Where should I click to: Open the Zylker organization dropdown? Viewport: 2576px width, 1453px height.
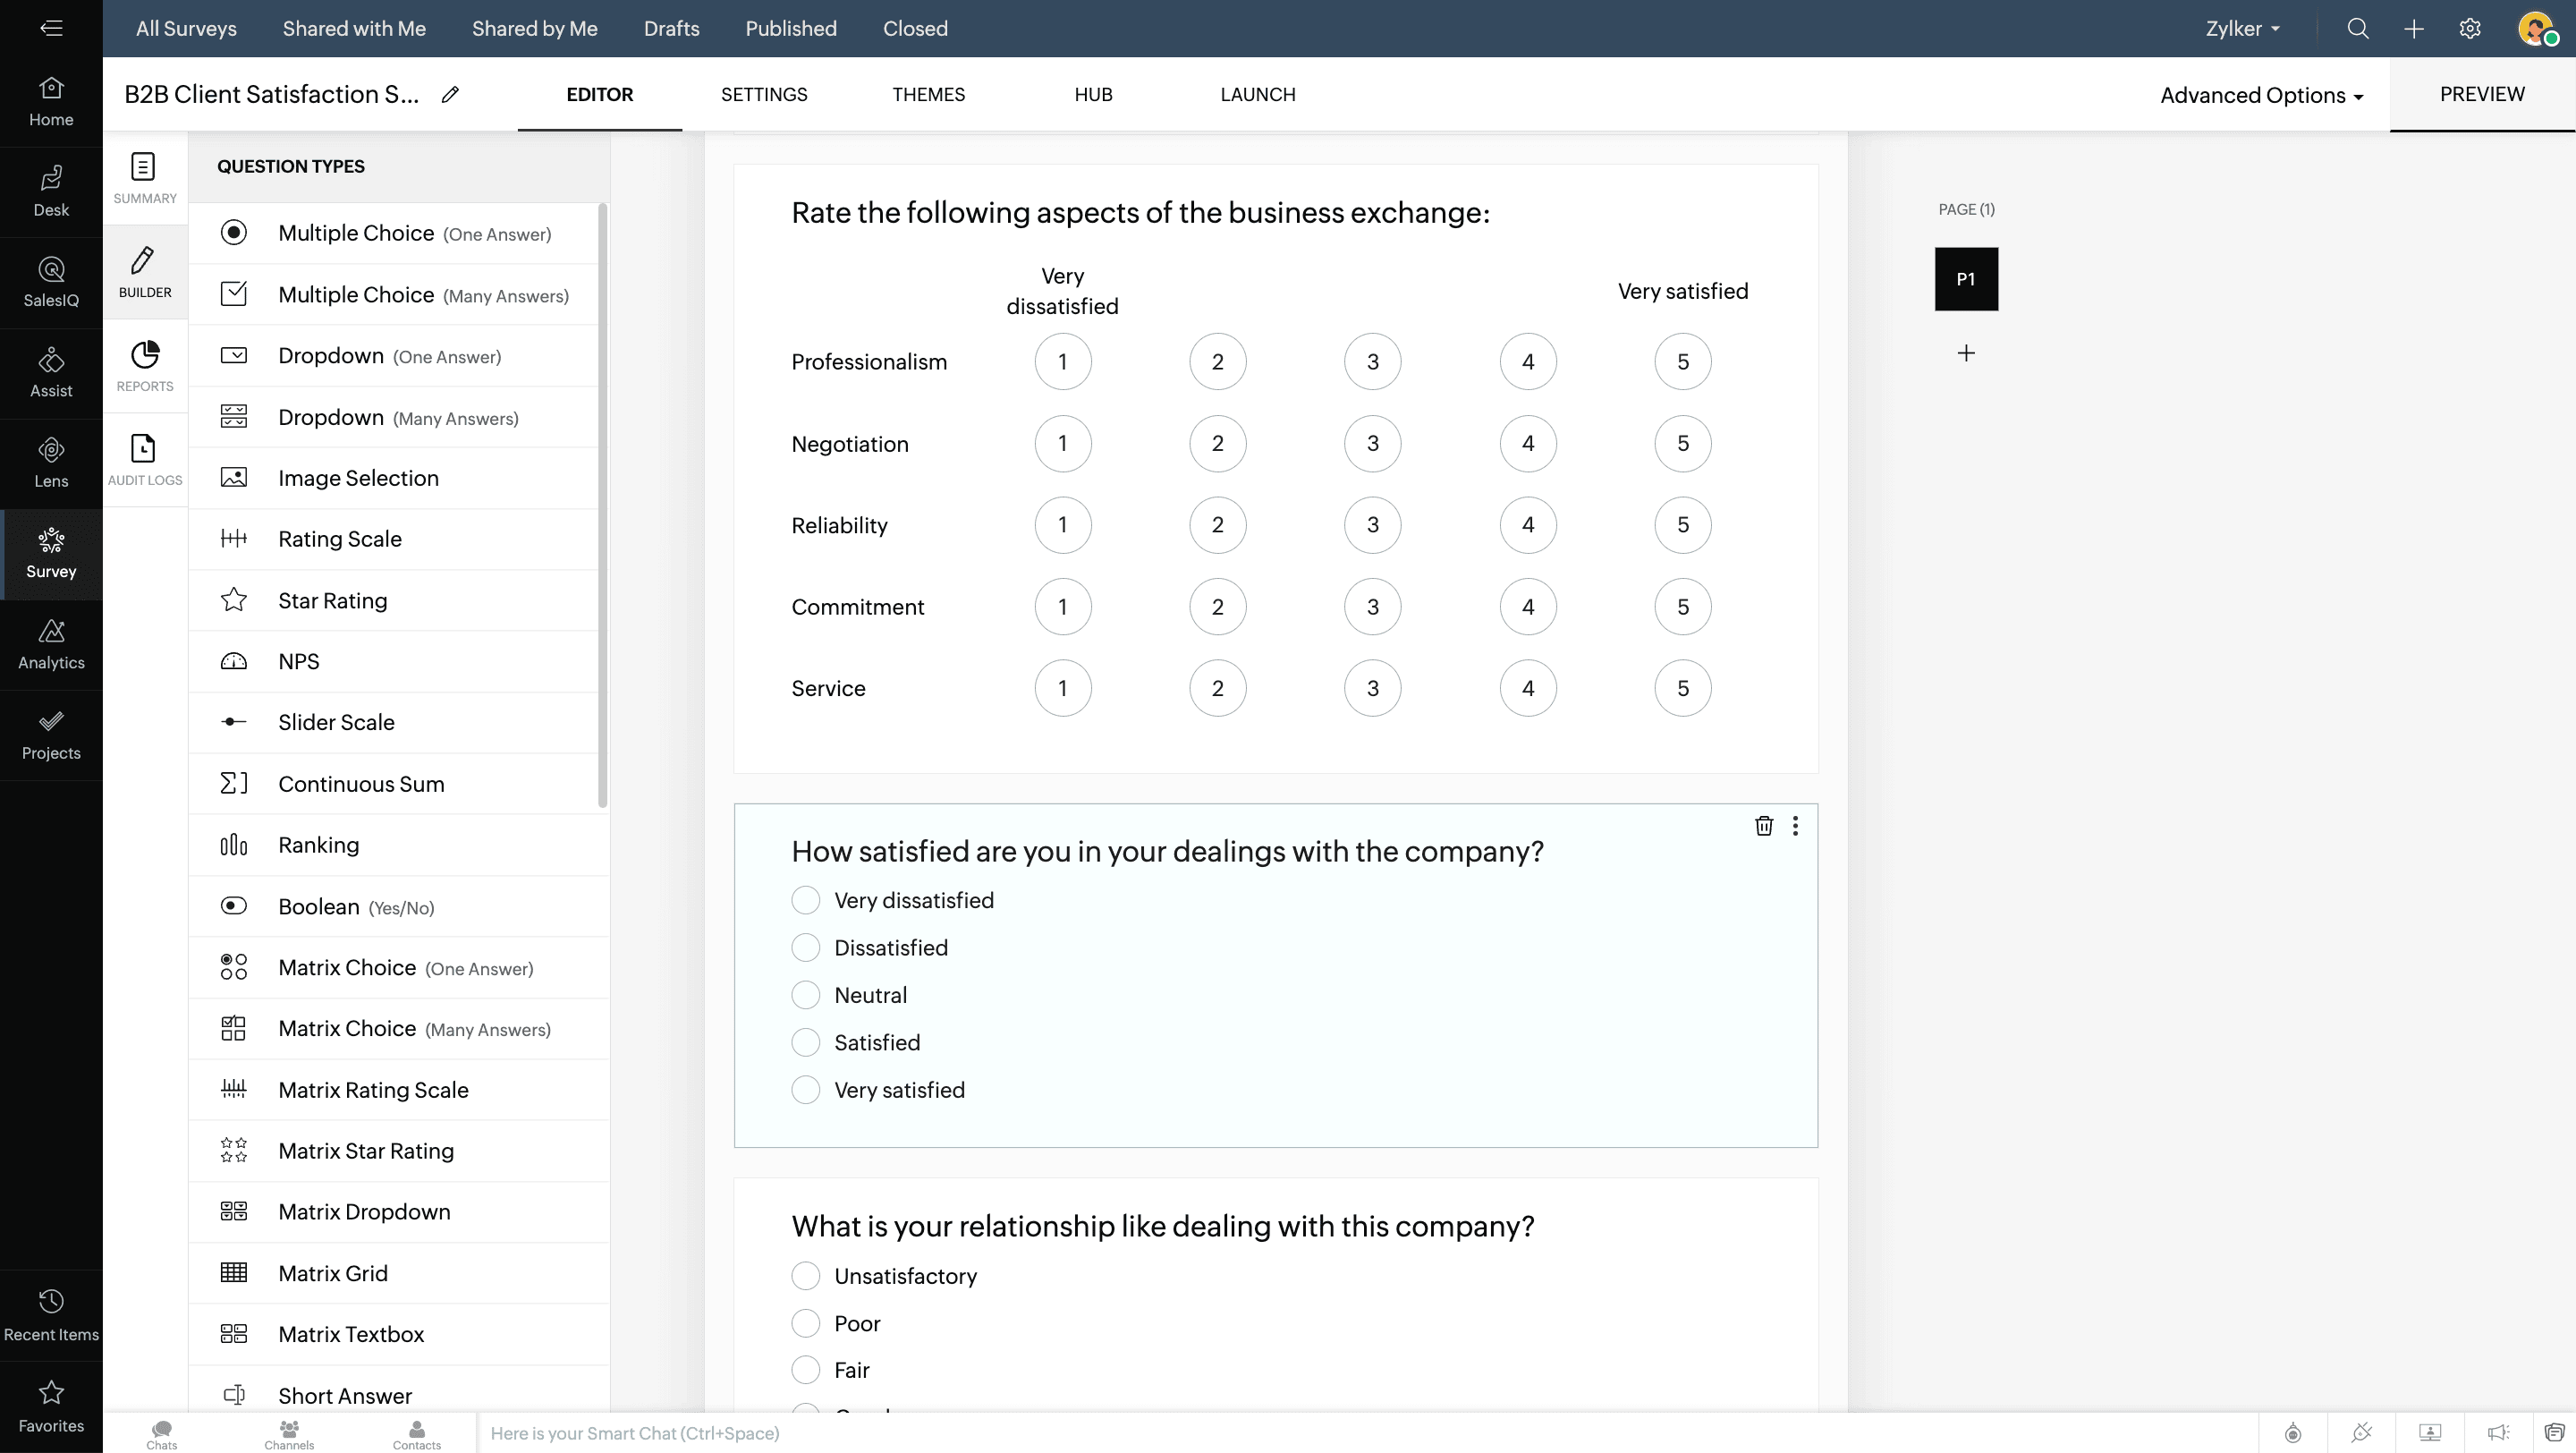tap(2242, 28)
